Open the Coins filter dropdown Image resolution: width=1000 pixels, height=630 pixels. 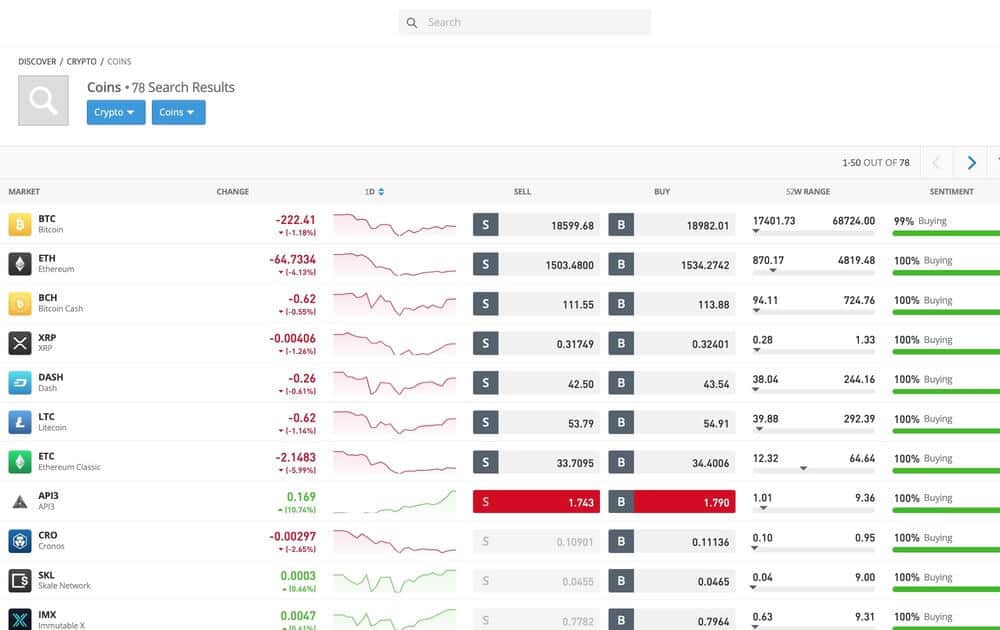click(x=179, y=112)
